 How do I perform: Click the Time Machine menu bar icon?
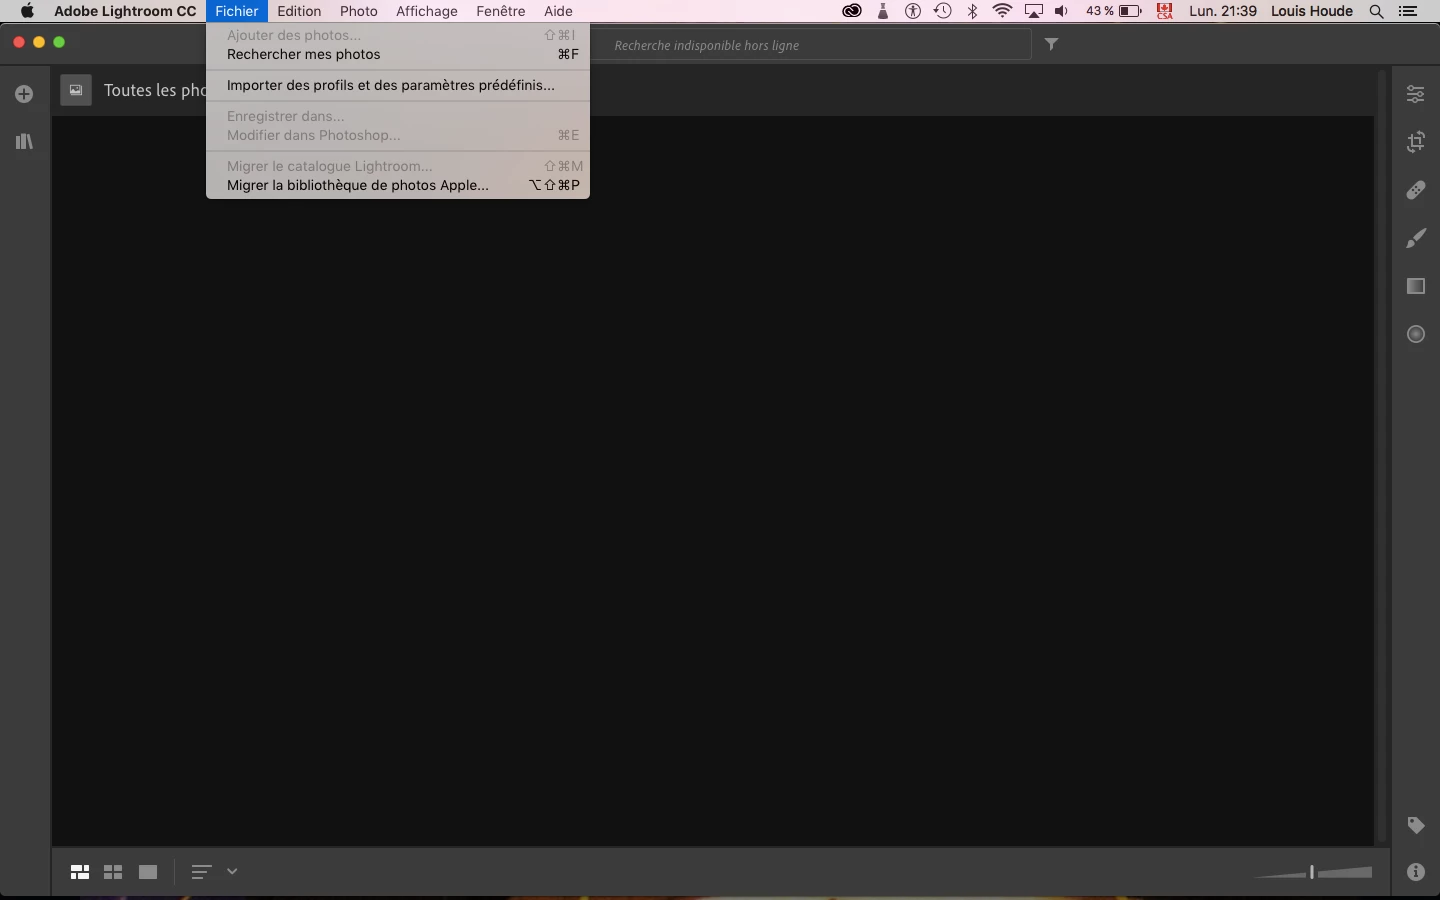coord(942,11)
